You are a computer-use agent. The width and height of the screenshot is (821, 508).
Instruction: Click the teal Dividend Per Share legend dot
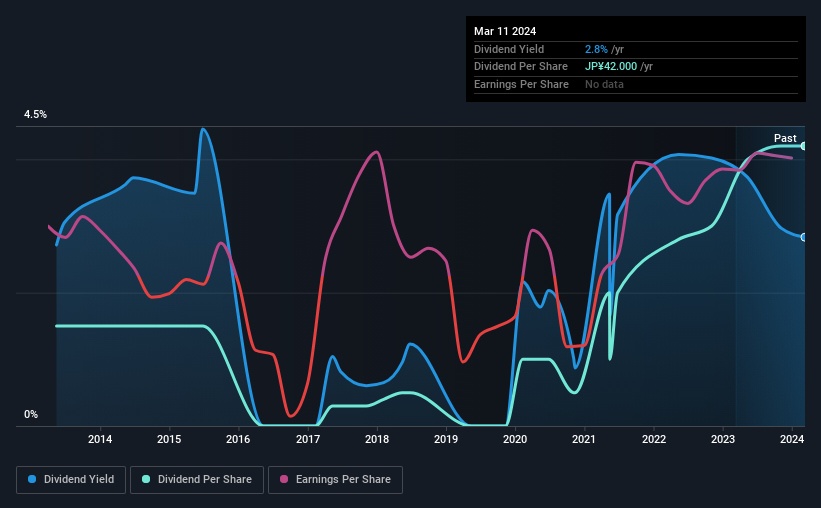[146, 479]
